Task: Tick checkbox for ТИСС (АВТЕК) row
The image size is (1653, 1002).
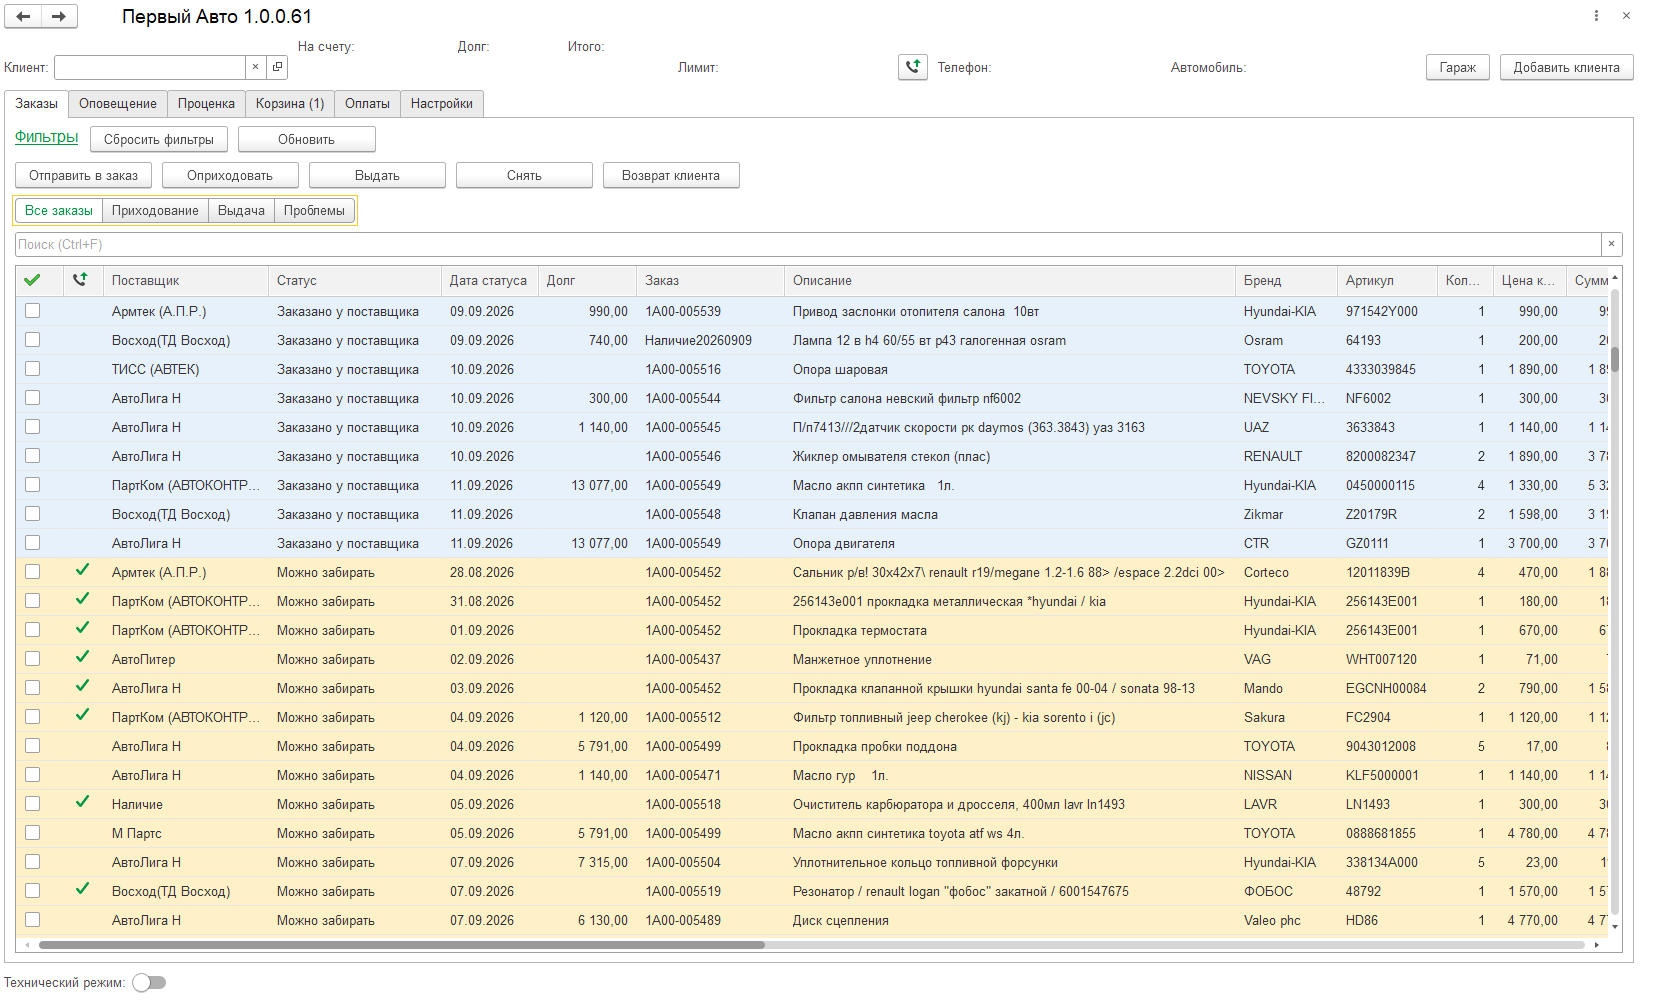Action: click(x=33, y=369)
